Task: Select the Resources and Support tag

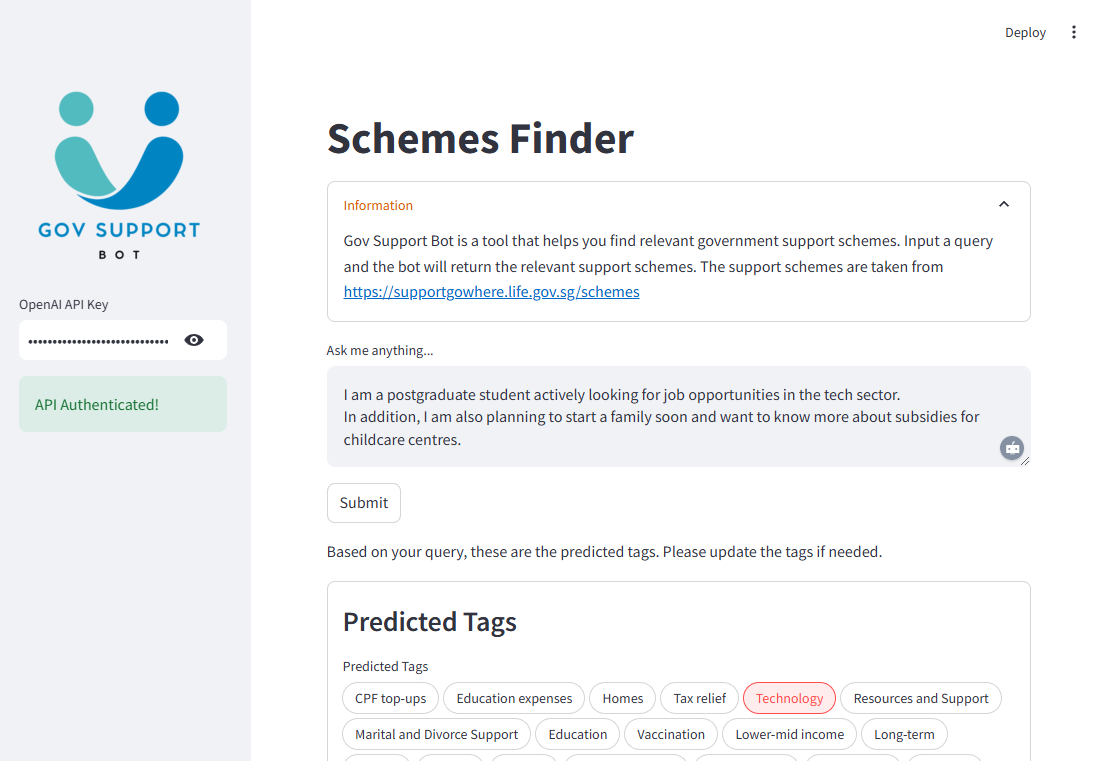Action: pyautogui.click(x=920, y=698)
